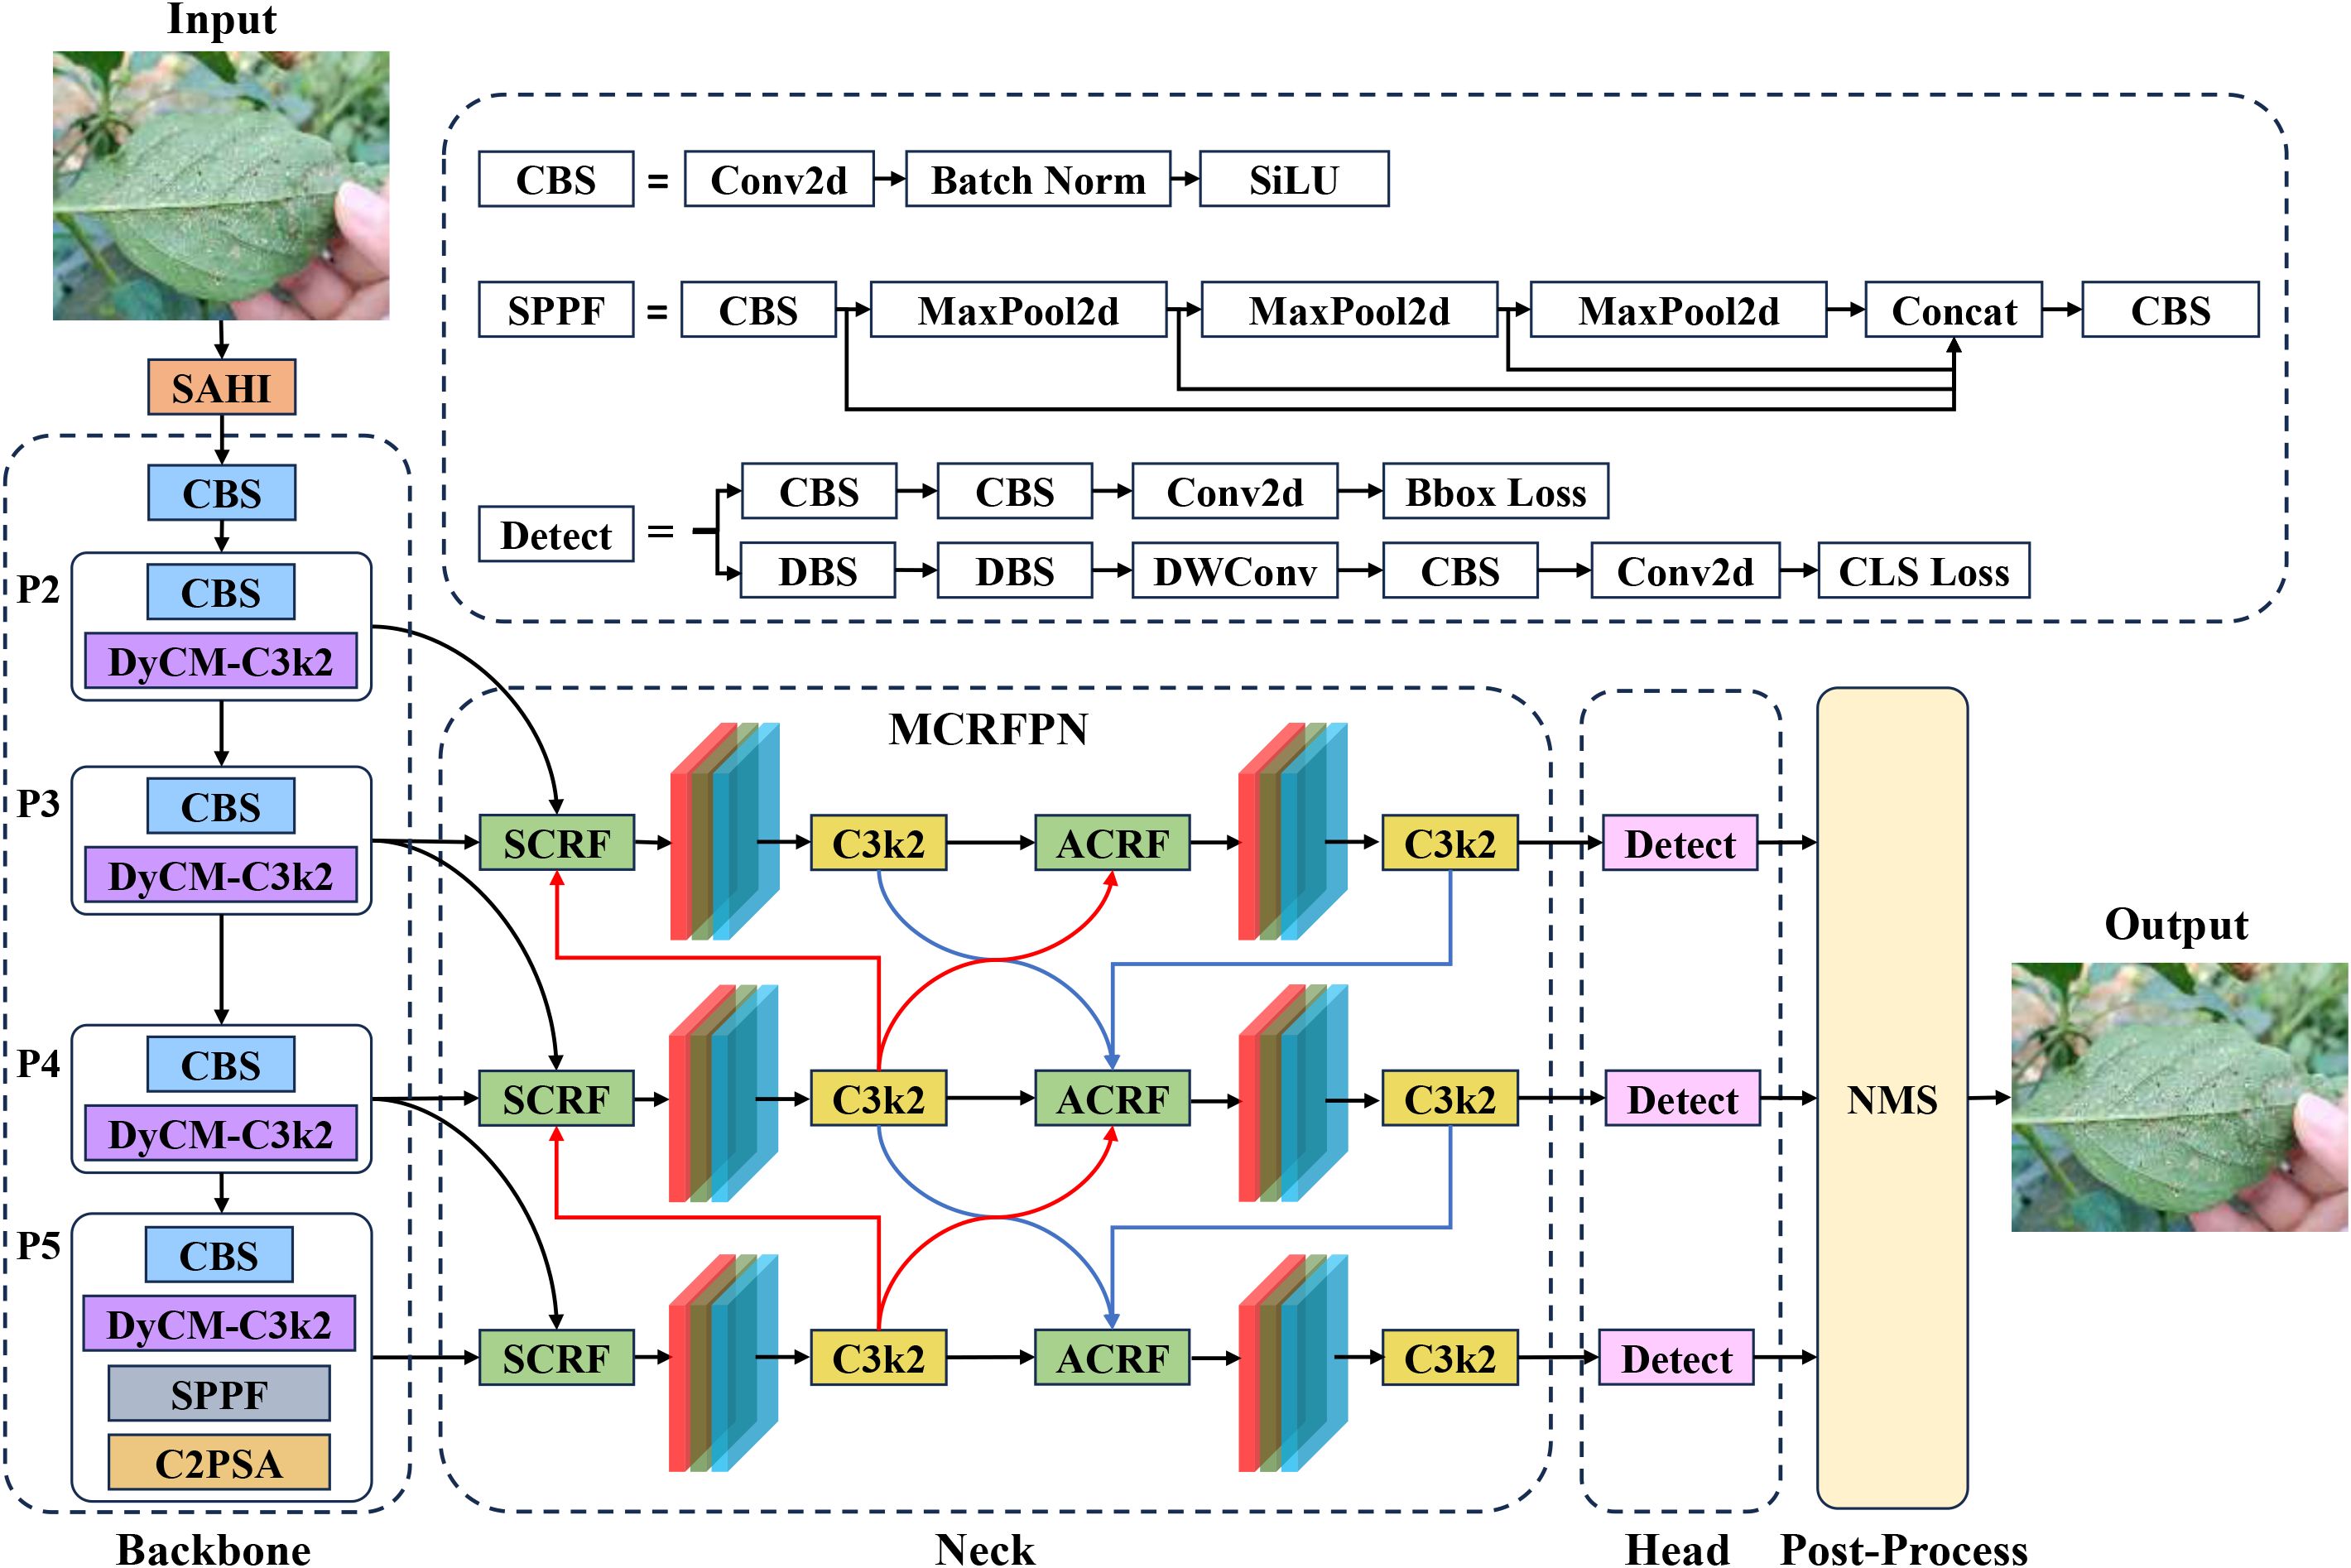The height and width of the screenshot is (1568, 2351).
Task: Select the DWConv box in Detect definition
Action: pyautogui.click(x=1234, y=571)
